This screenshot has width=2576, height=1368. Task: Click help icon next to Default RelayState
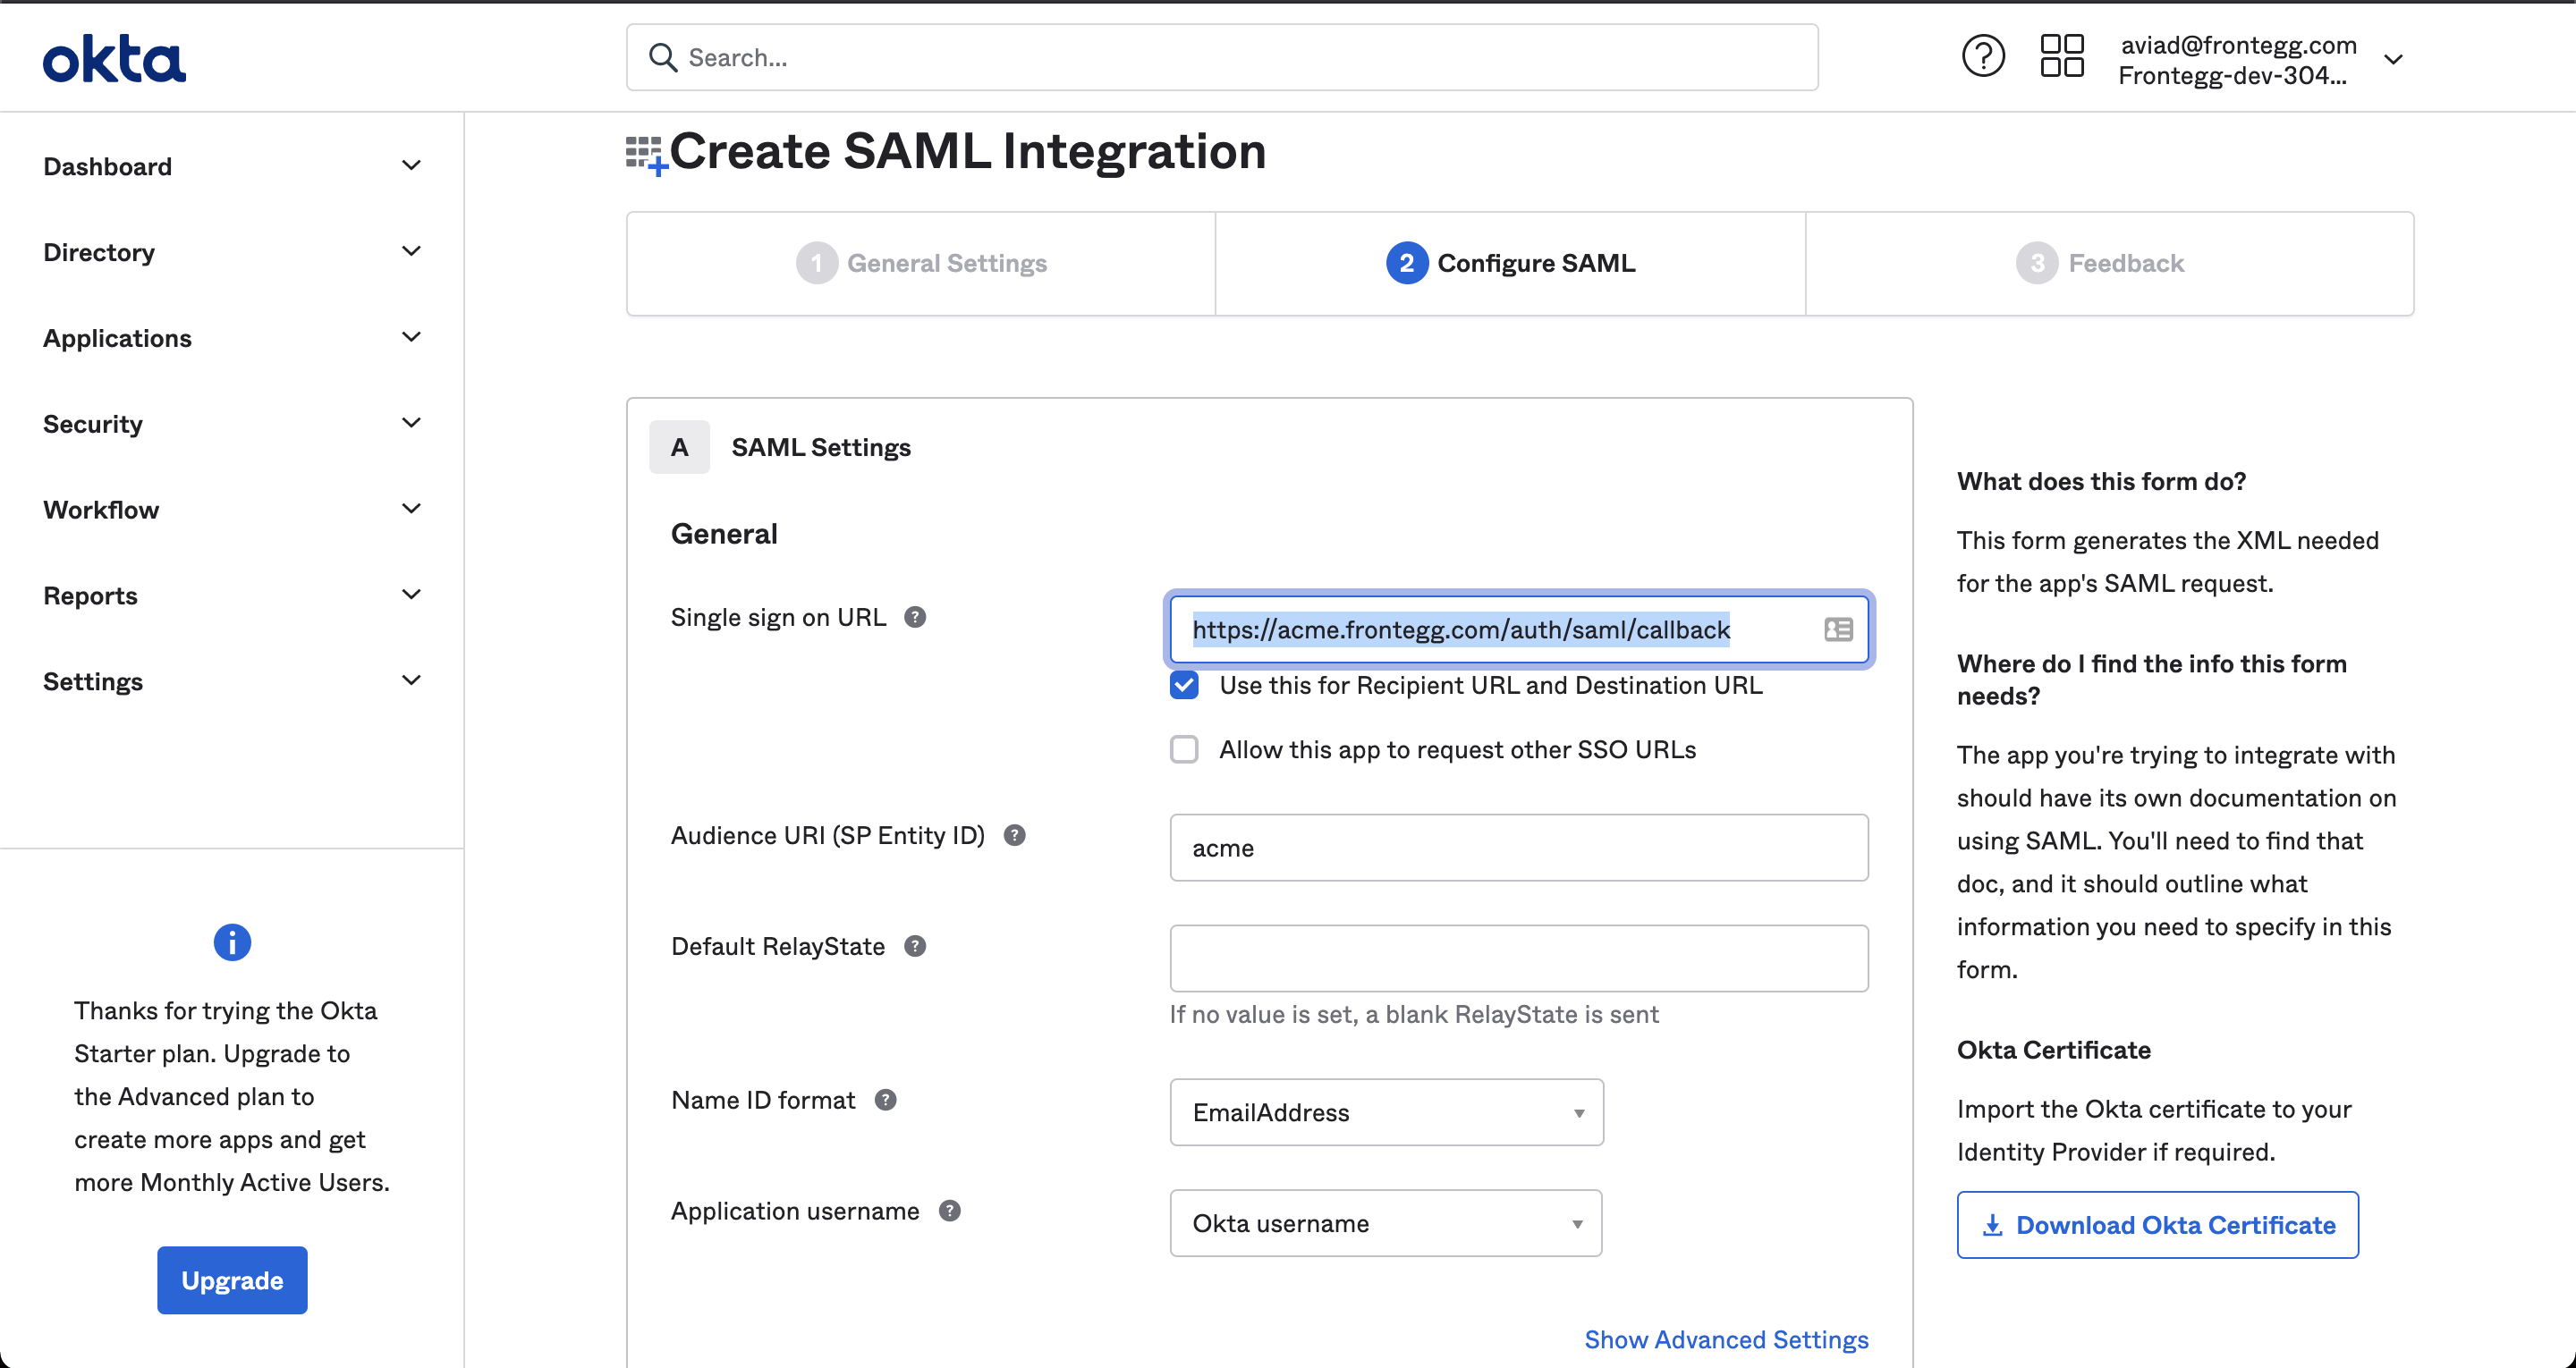coord(914,946)
